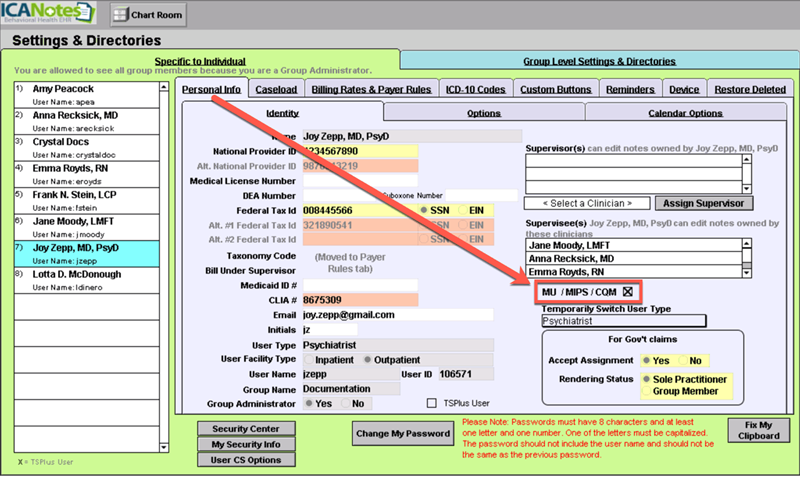Enable the TSPlus User checkbox
800x477 pixels.
click(x=432, y=403)
